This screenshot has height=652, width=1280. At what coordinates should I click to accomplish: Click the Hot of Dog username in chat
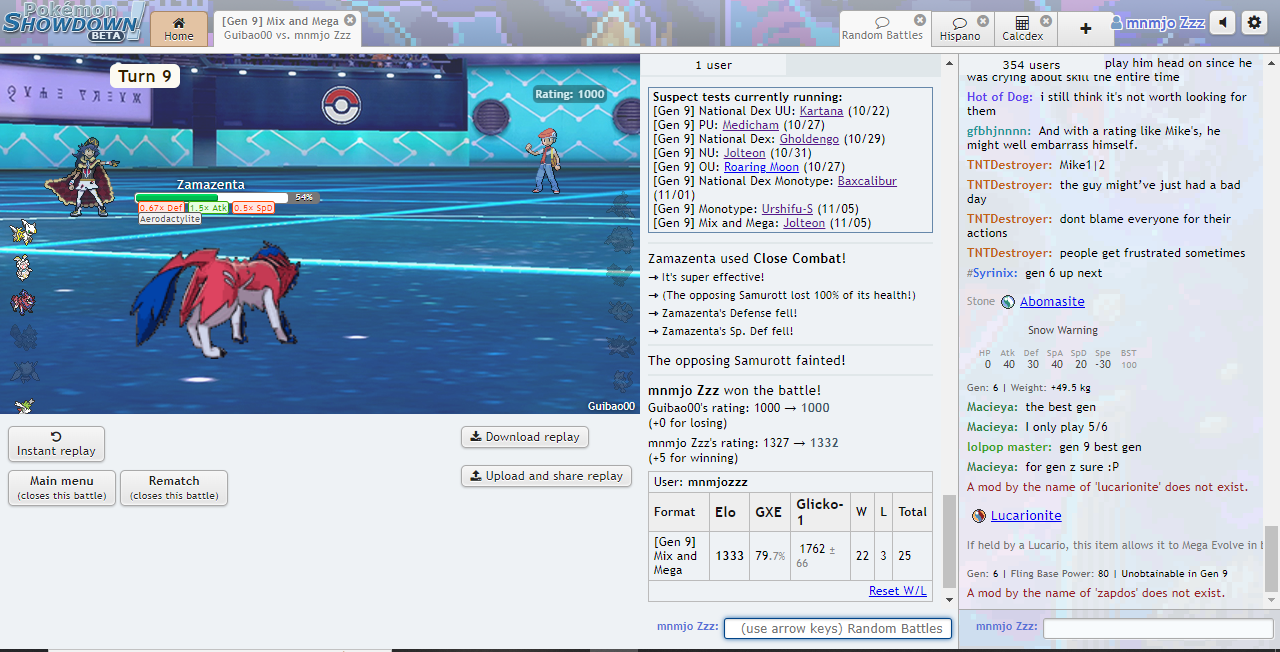point(1000,97)
